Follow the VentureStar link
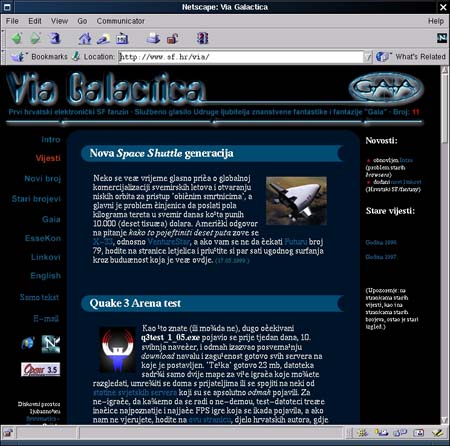Viewport: 450px width, 446px height. point(168,242)
